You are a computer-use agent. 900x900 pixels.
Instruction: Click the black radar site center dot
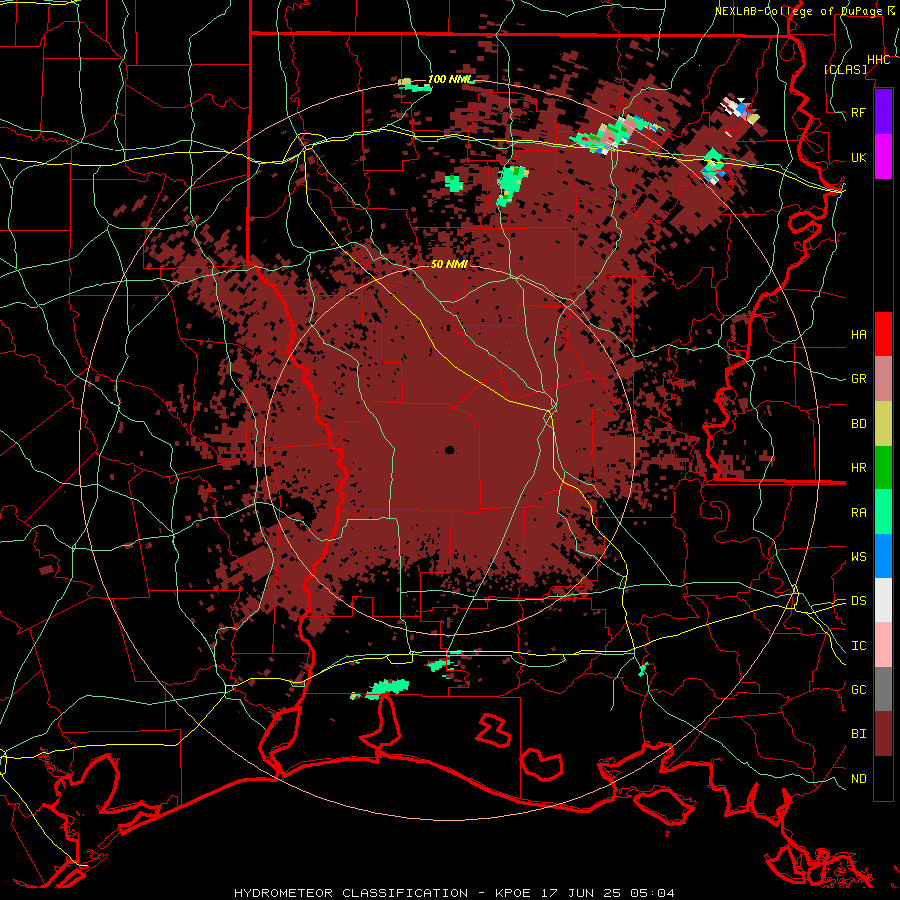tap(449, 451)
